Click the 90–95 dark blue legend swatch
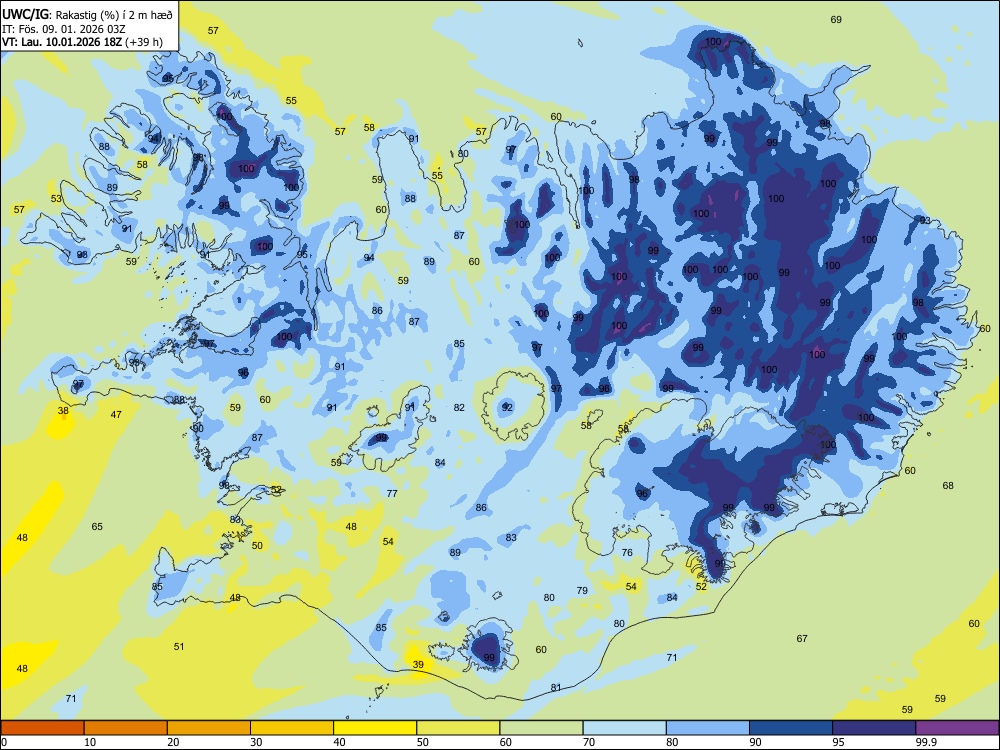1000x750 pixels. pos(791,728)
